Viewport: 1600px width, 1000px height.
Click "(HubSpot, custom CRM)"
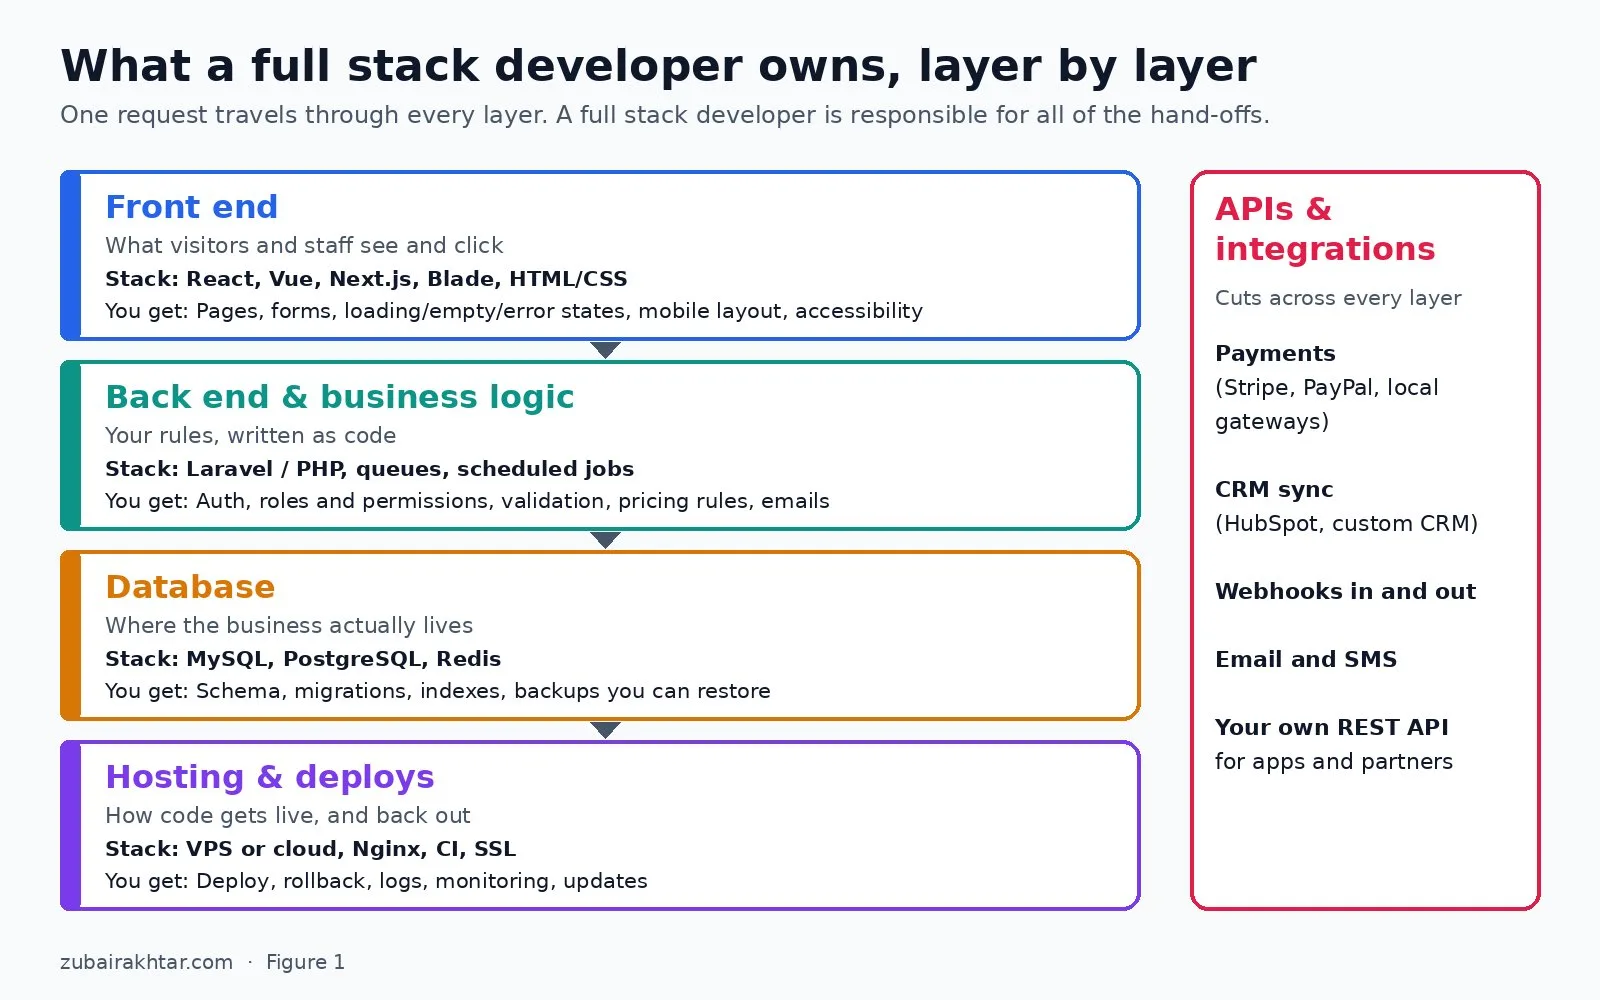click(x=1346, y=524)
